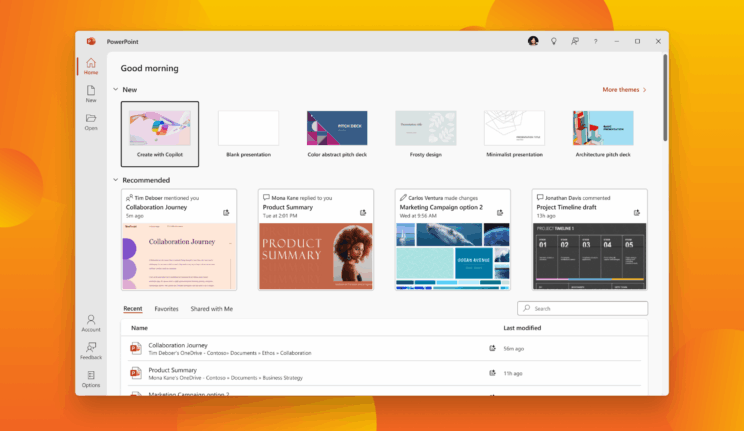Click 'Mona Kane replied to you' notice
This screenshot has width=744, height=431.
pos(298,197)
